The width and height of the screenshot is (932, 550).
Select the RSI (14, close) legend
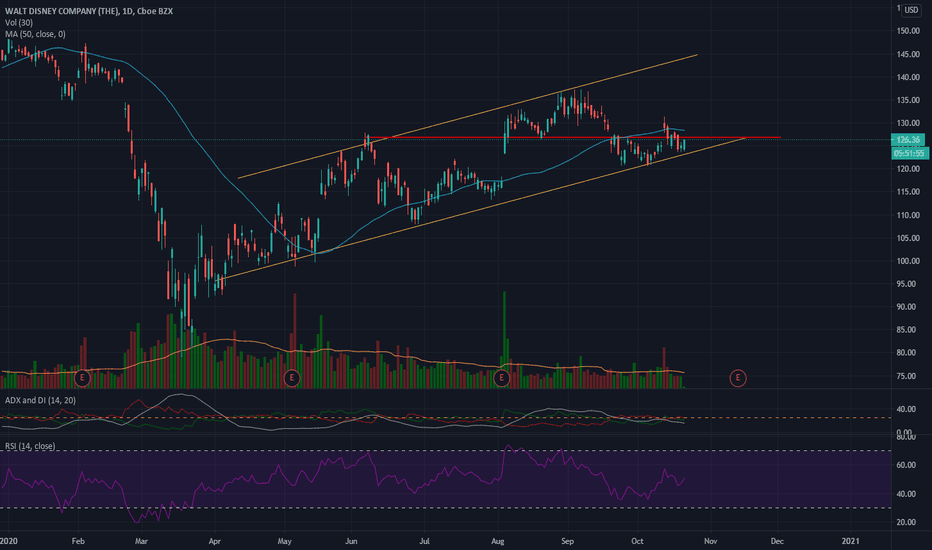coord(30,446)
